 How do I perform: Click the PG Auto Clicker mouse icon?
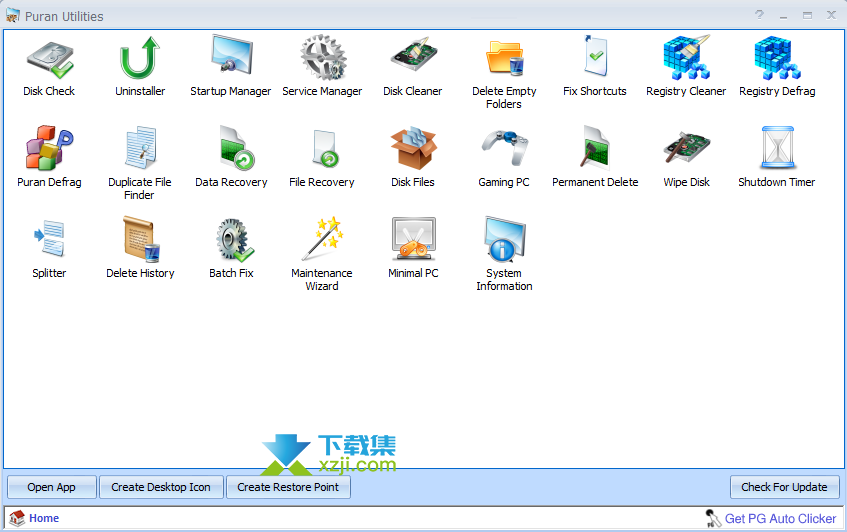point(713,518)
